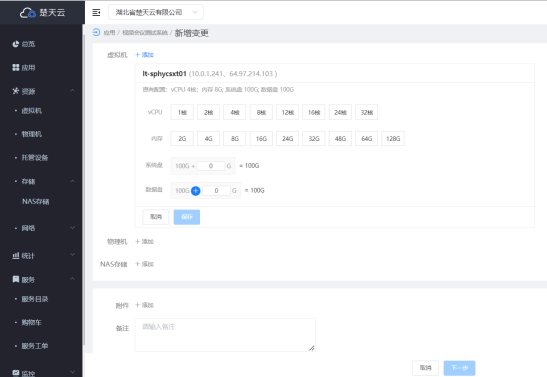Select the 16G memory option
The height and width of the screenshot is (377, 547).
tap(261, 138)
